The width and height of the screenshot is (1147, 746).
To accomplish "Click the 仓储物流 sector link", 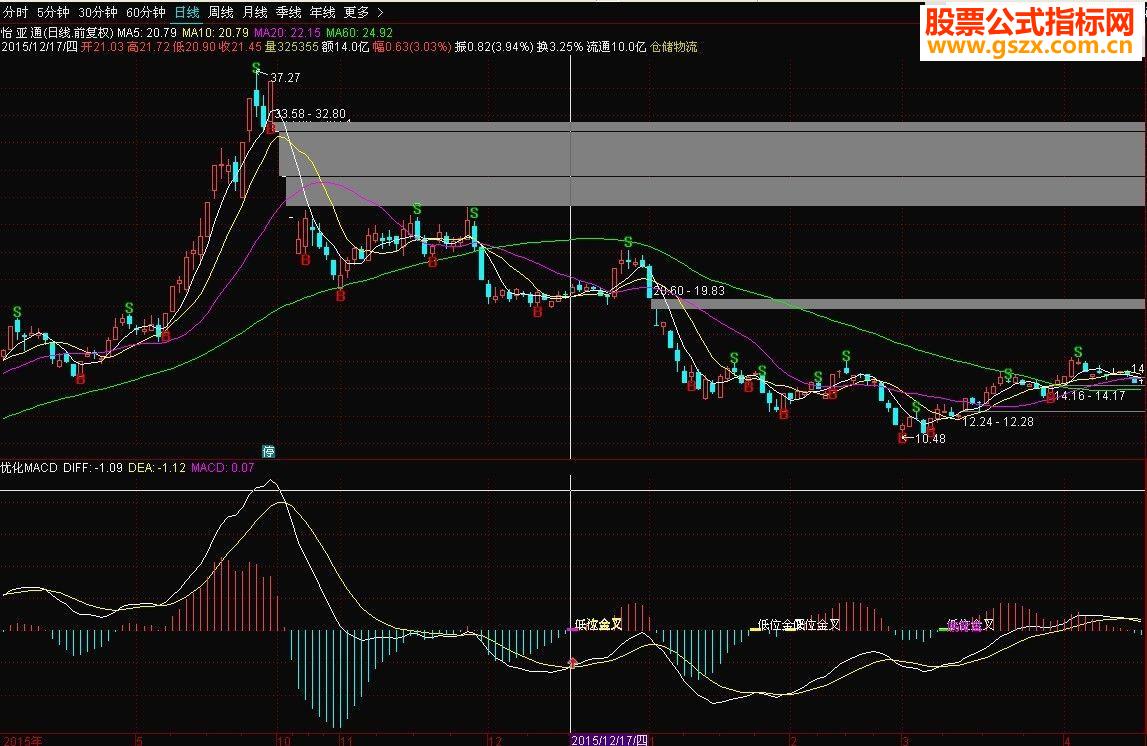I will tap(674, 47).
